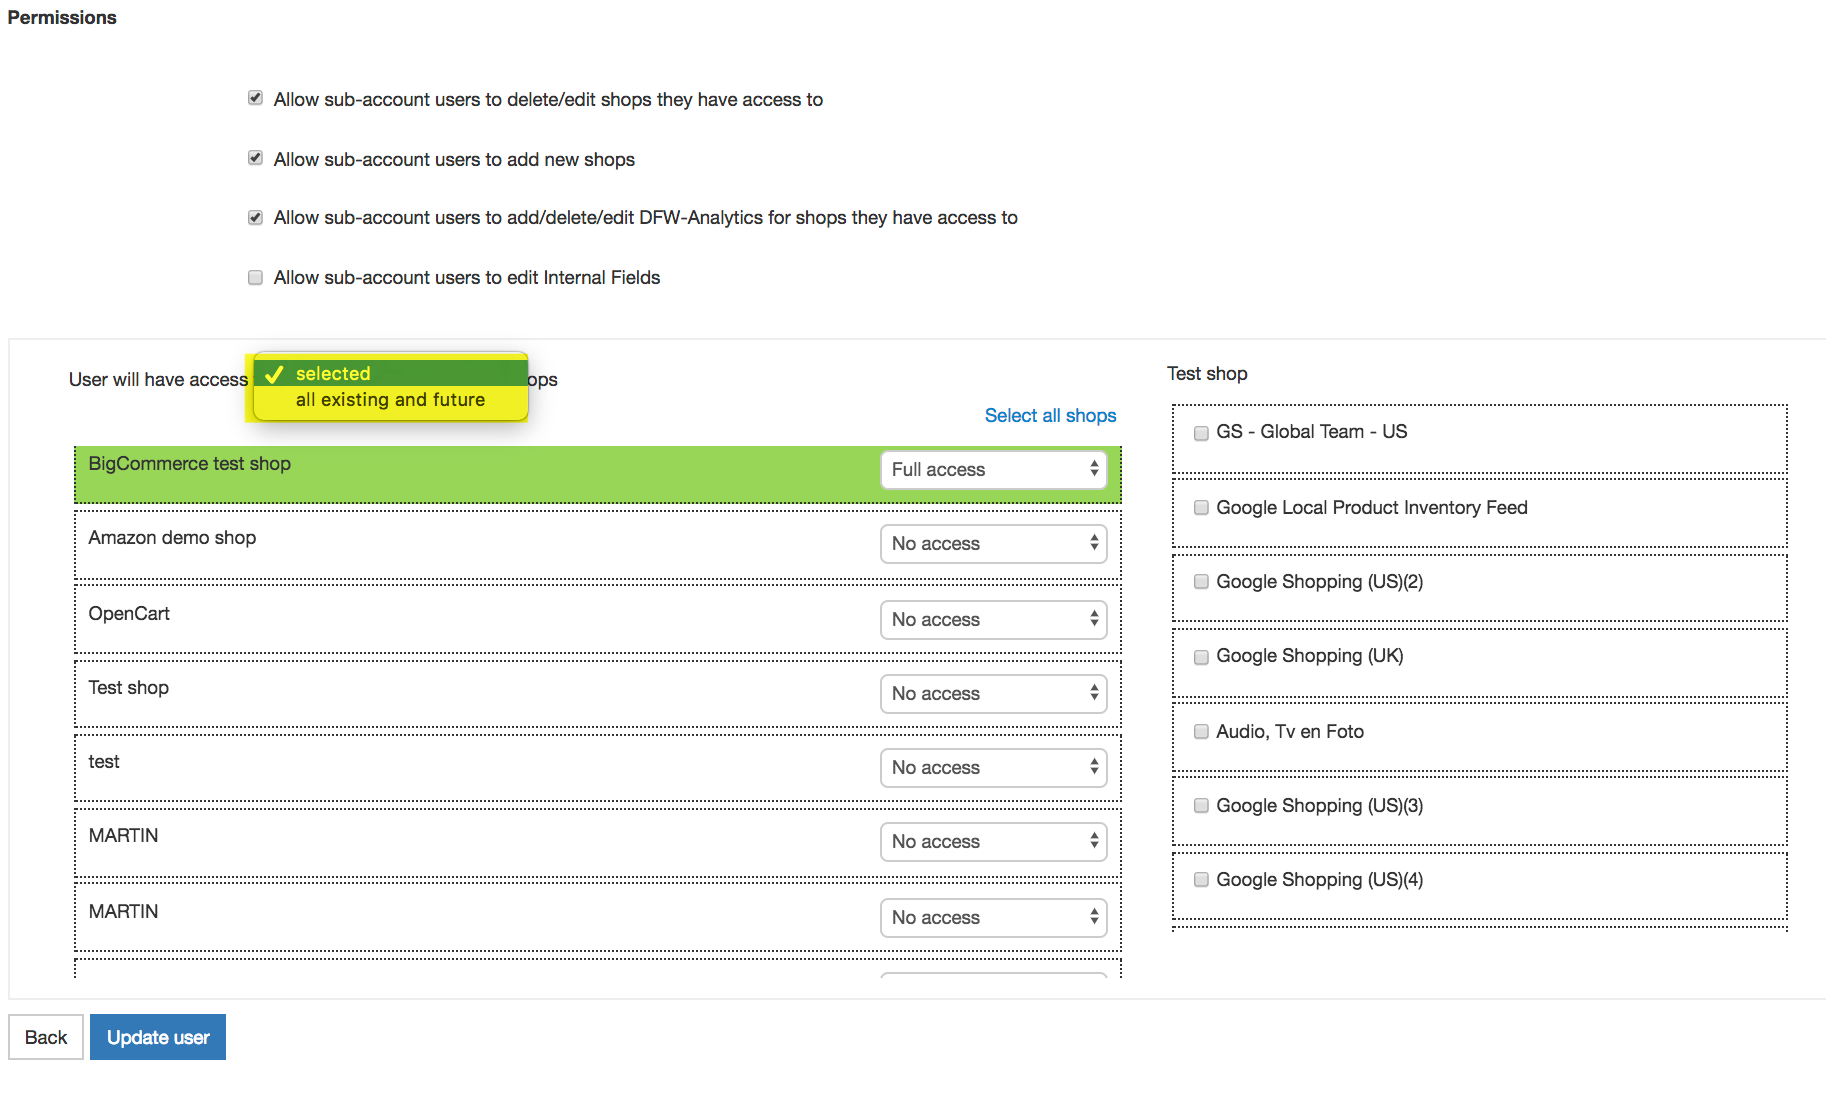Screen dimensions: 1826x1114
Task: Click the Update user button
Action: pos(158,1037)
